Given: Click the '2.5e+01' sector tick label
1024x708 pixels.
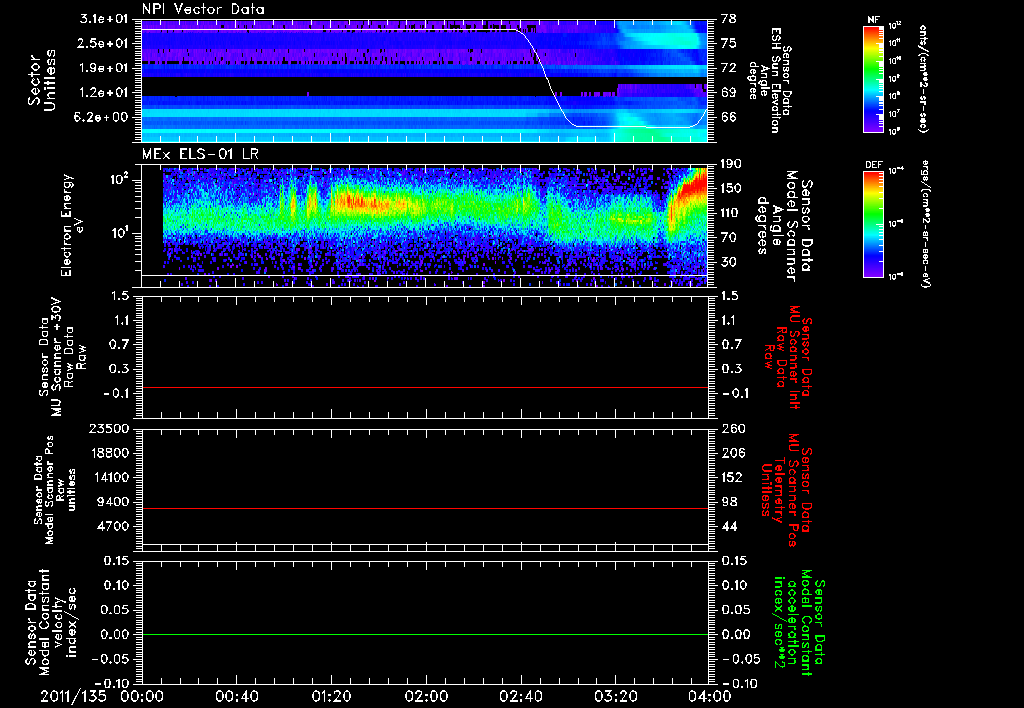Looking at the screenshot, I should click(x=103, y=43).
